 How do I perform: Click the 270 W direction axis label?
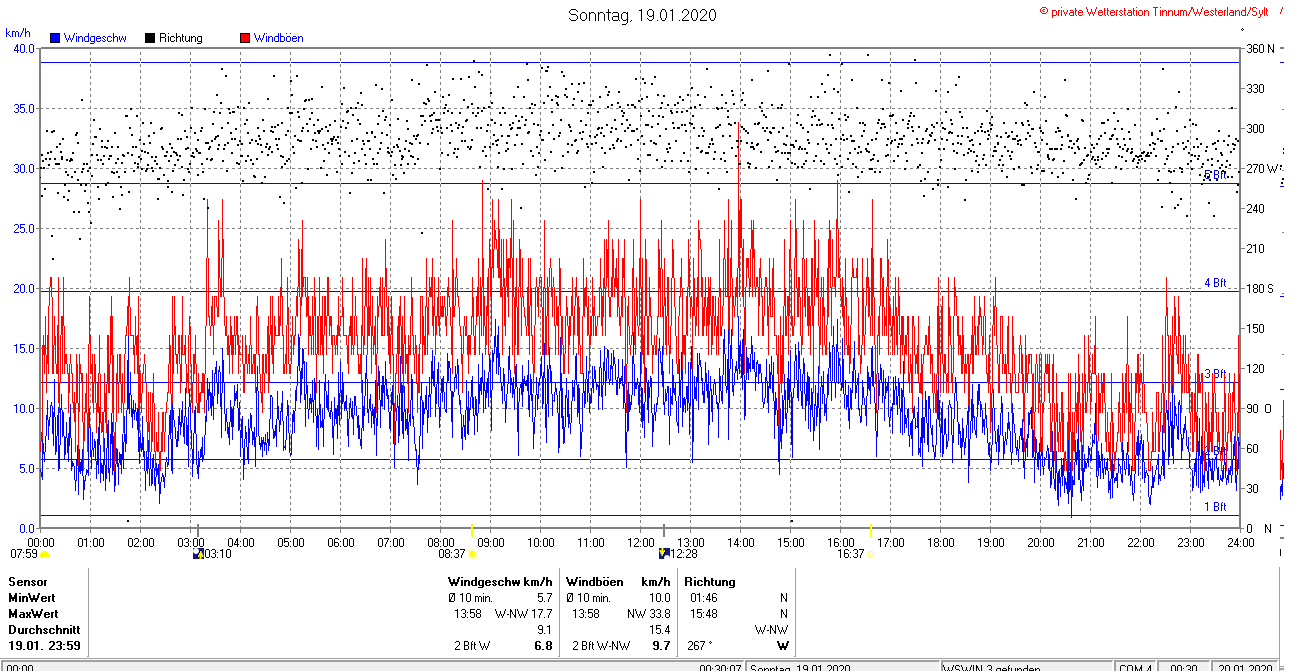point(1260,168)
